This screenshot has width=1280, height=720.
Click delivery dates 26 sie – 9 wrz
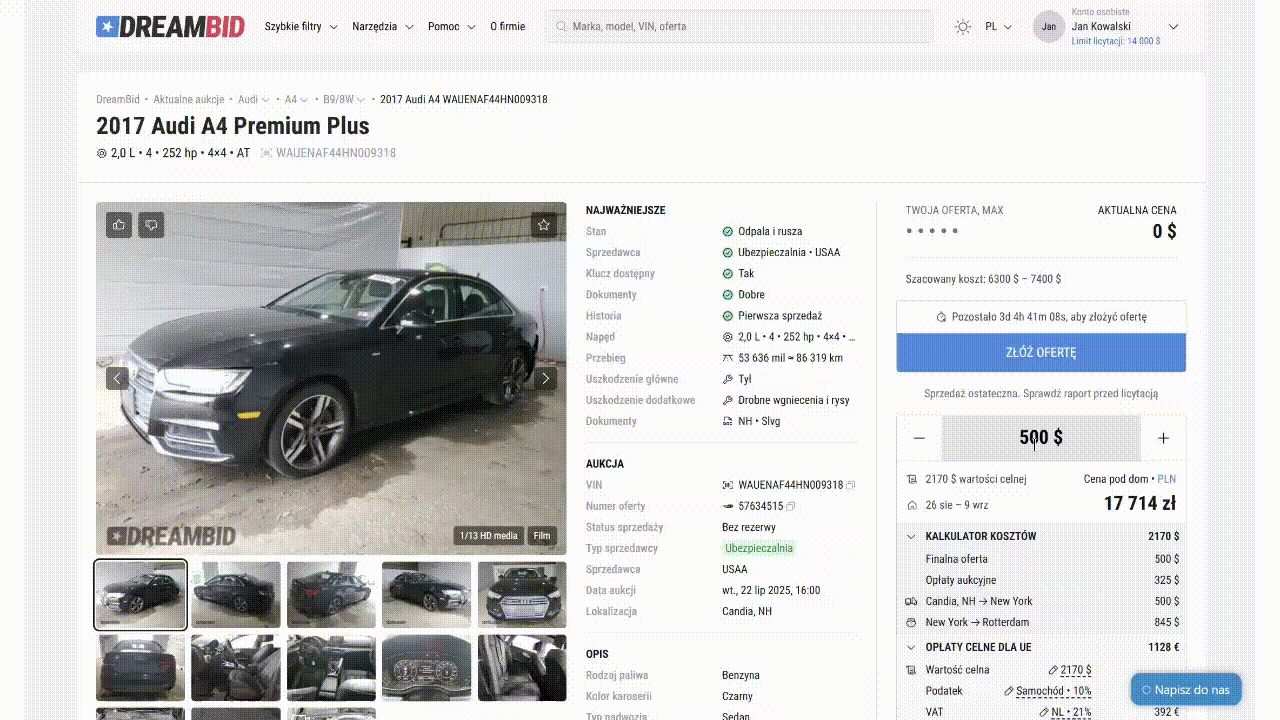point(957,505)
